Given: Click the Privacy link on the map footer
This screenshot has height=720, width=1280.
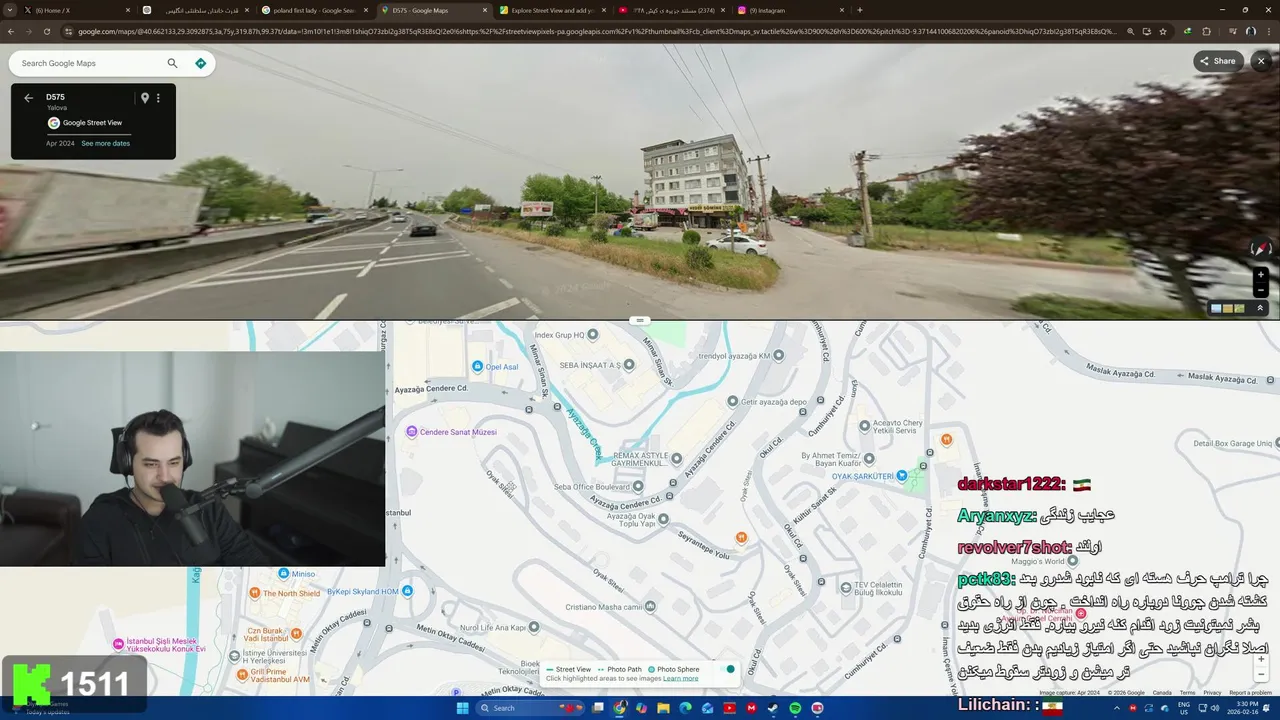Looking at the screenshot, I should [x=1212, y=692].
